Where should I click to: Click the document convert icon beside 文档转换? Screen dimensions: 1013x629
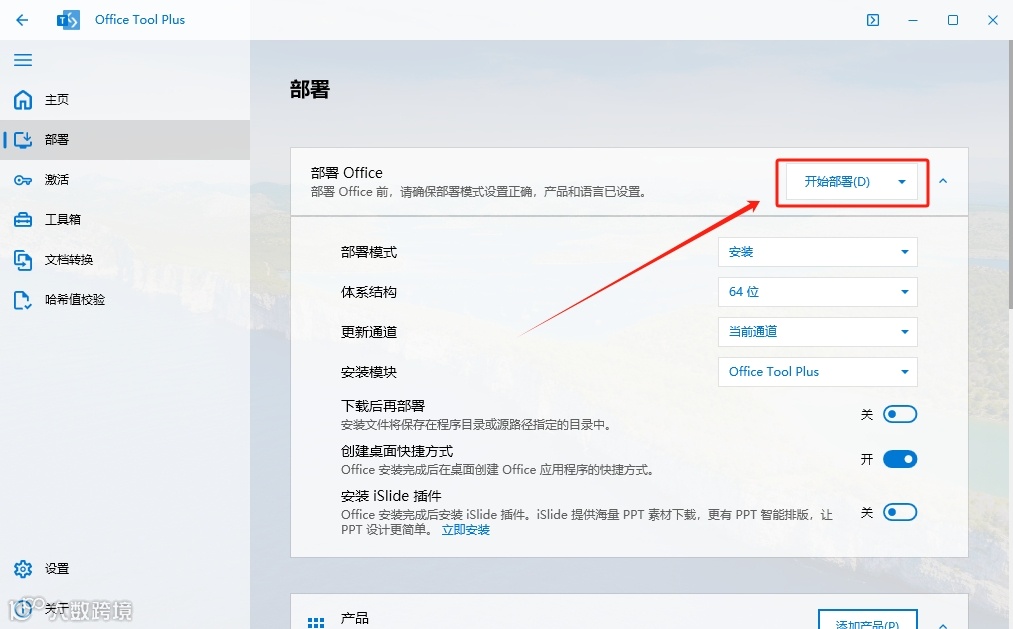[x=23, y=260]
